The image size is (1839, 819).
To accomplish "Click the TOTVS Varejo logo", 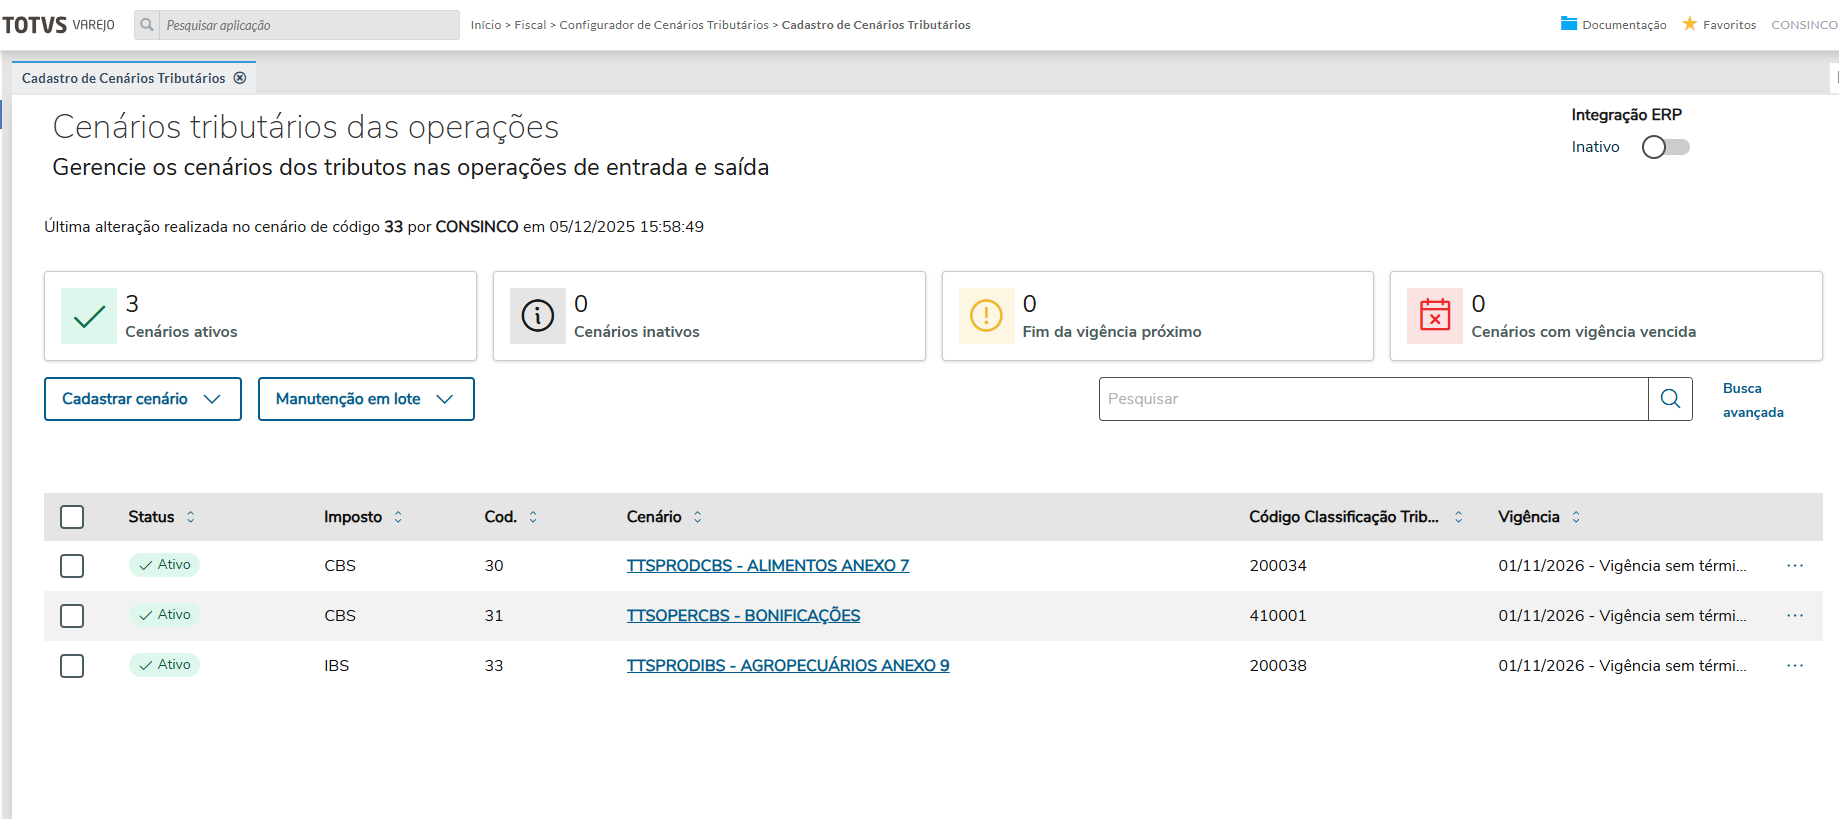I will [58, 25].
